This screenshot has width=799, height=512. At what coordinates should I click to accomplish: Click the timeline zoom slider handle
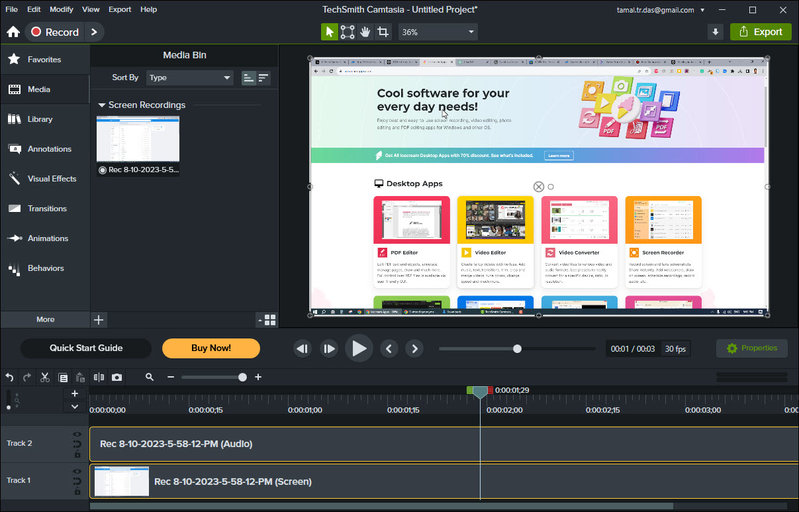click(243, 378)
